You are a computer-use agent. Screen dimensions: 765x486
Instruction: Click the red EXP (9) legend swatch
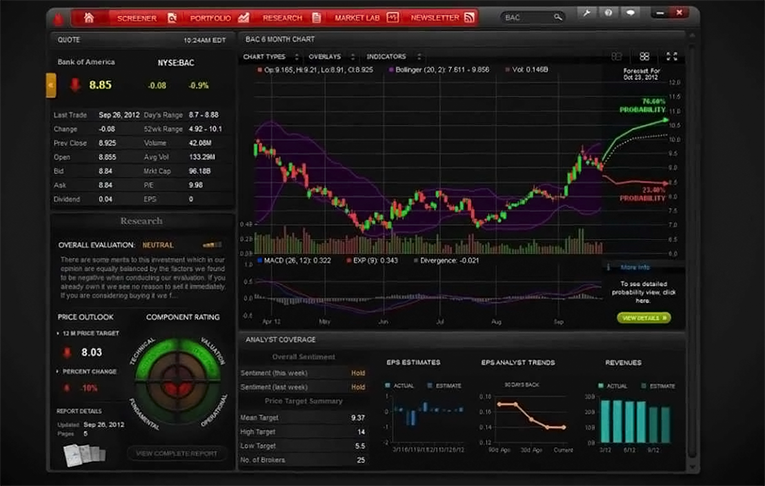click(x=349, y=261)
